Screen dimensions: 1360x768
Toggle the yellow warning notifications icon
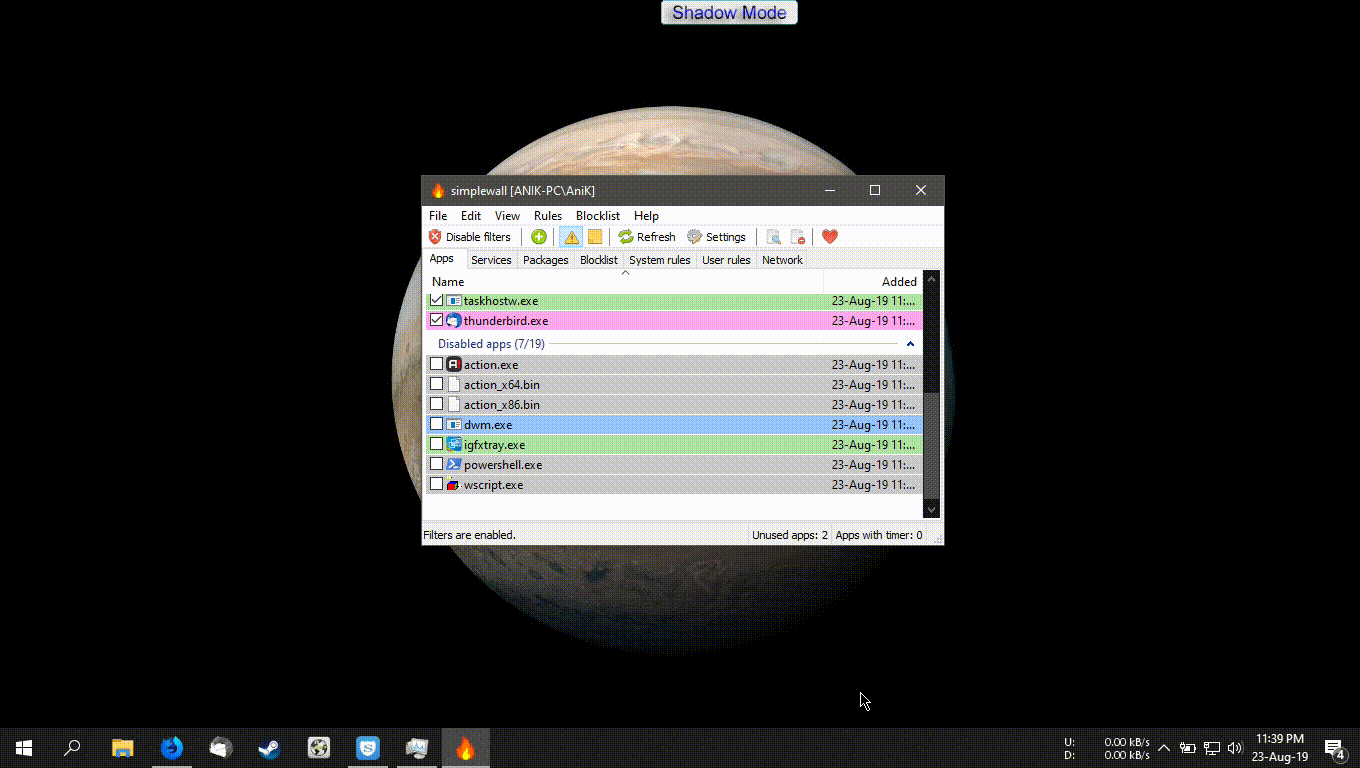point(571,237)
